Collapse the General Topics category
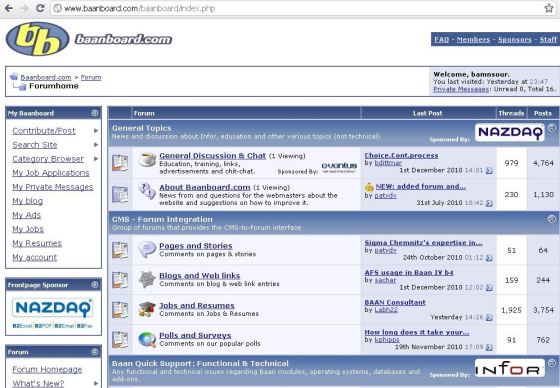560x388 pixels. (552, 127)
